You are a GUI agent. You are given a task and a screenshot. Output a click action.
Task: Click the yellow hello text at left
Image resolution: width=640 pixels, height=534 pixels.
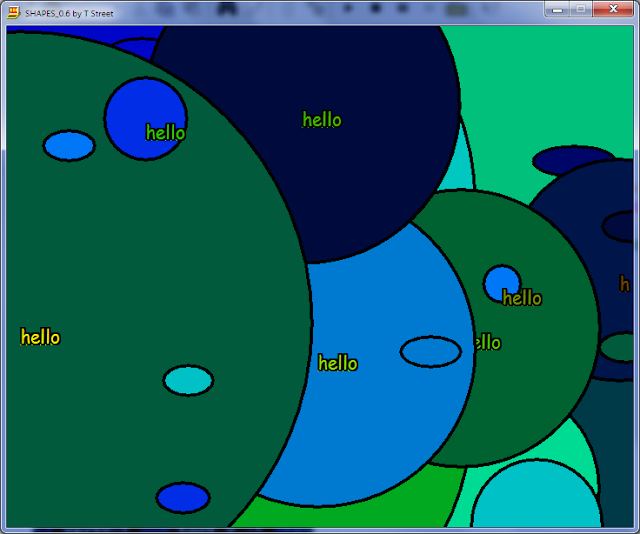40,337
